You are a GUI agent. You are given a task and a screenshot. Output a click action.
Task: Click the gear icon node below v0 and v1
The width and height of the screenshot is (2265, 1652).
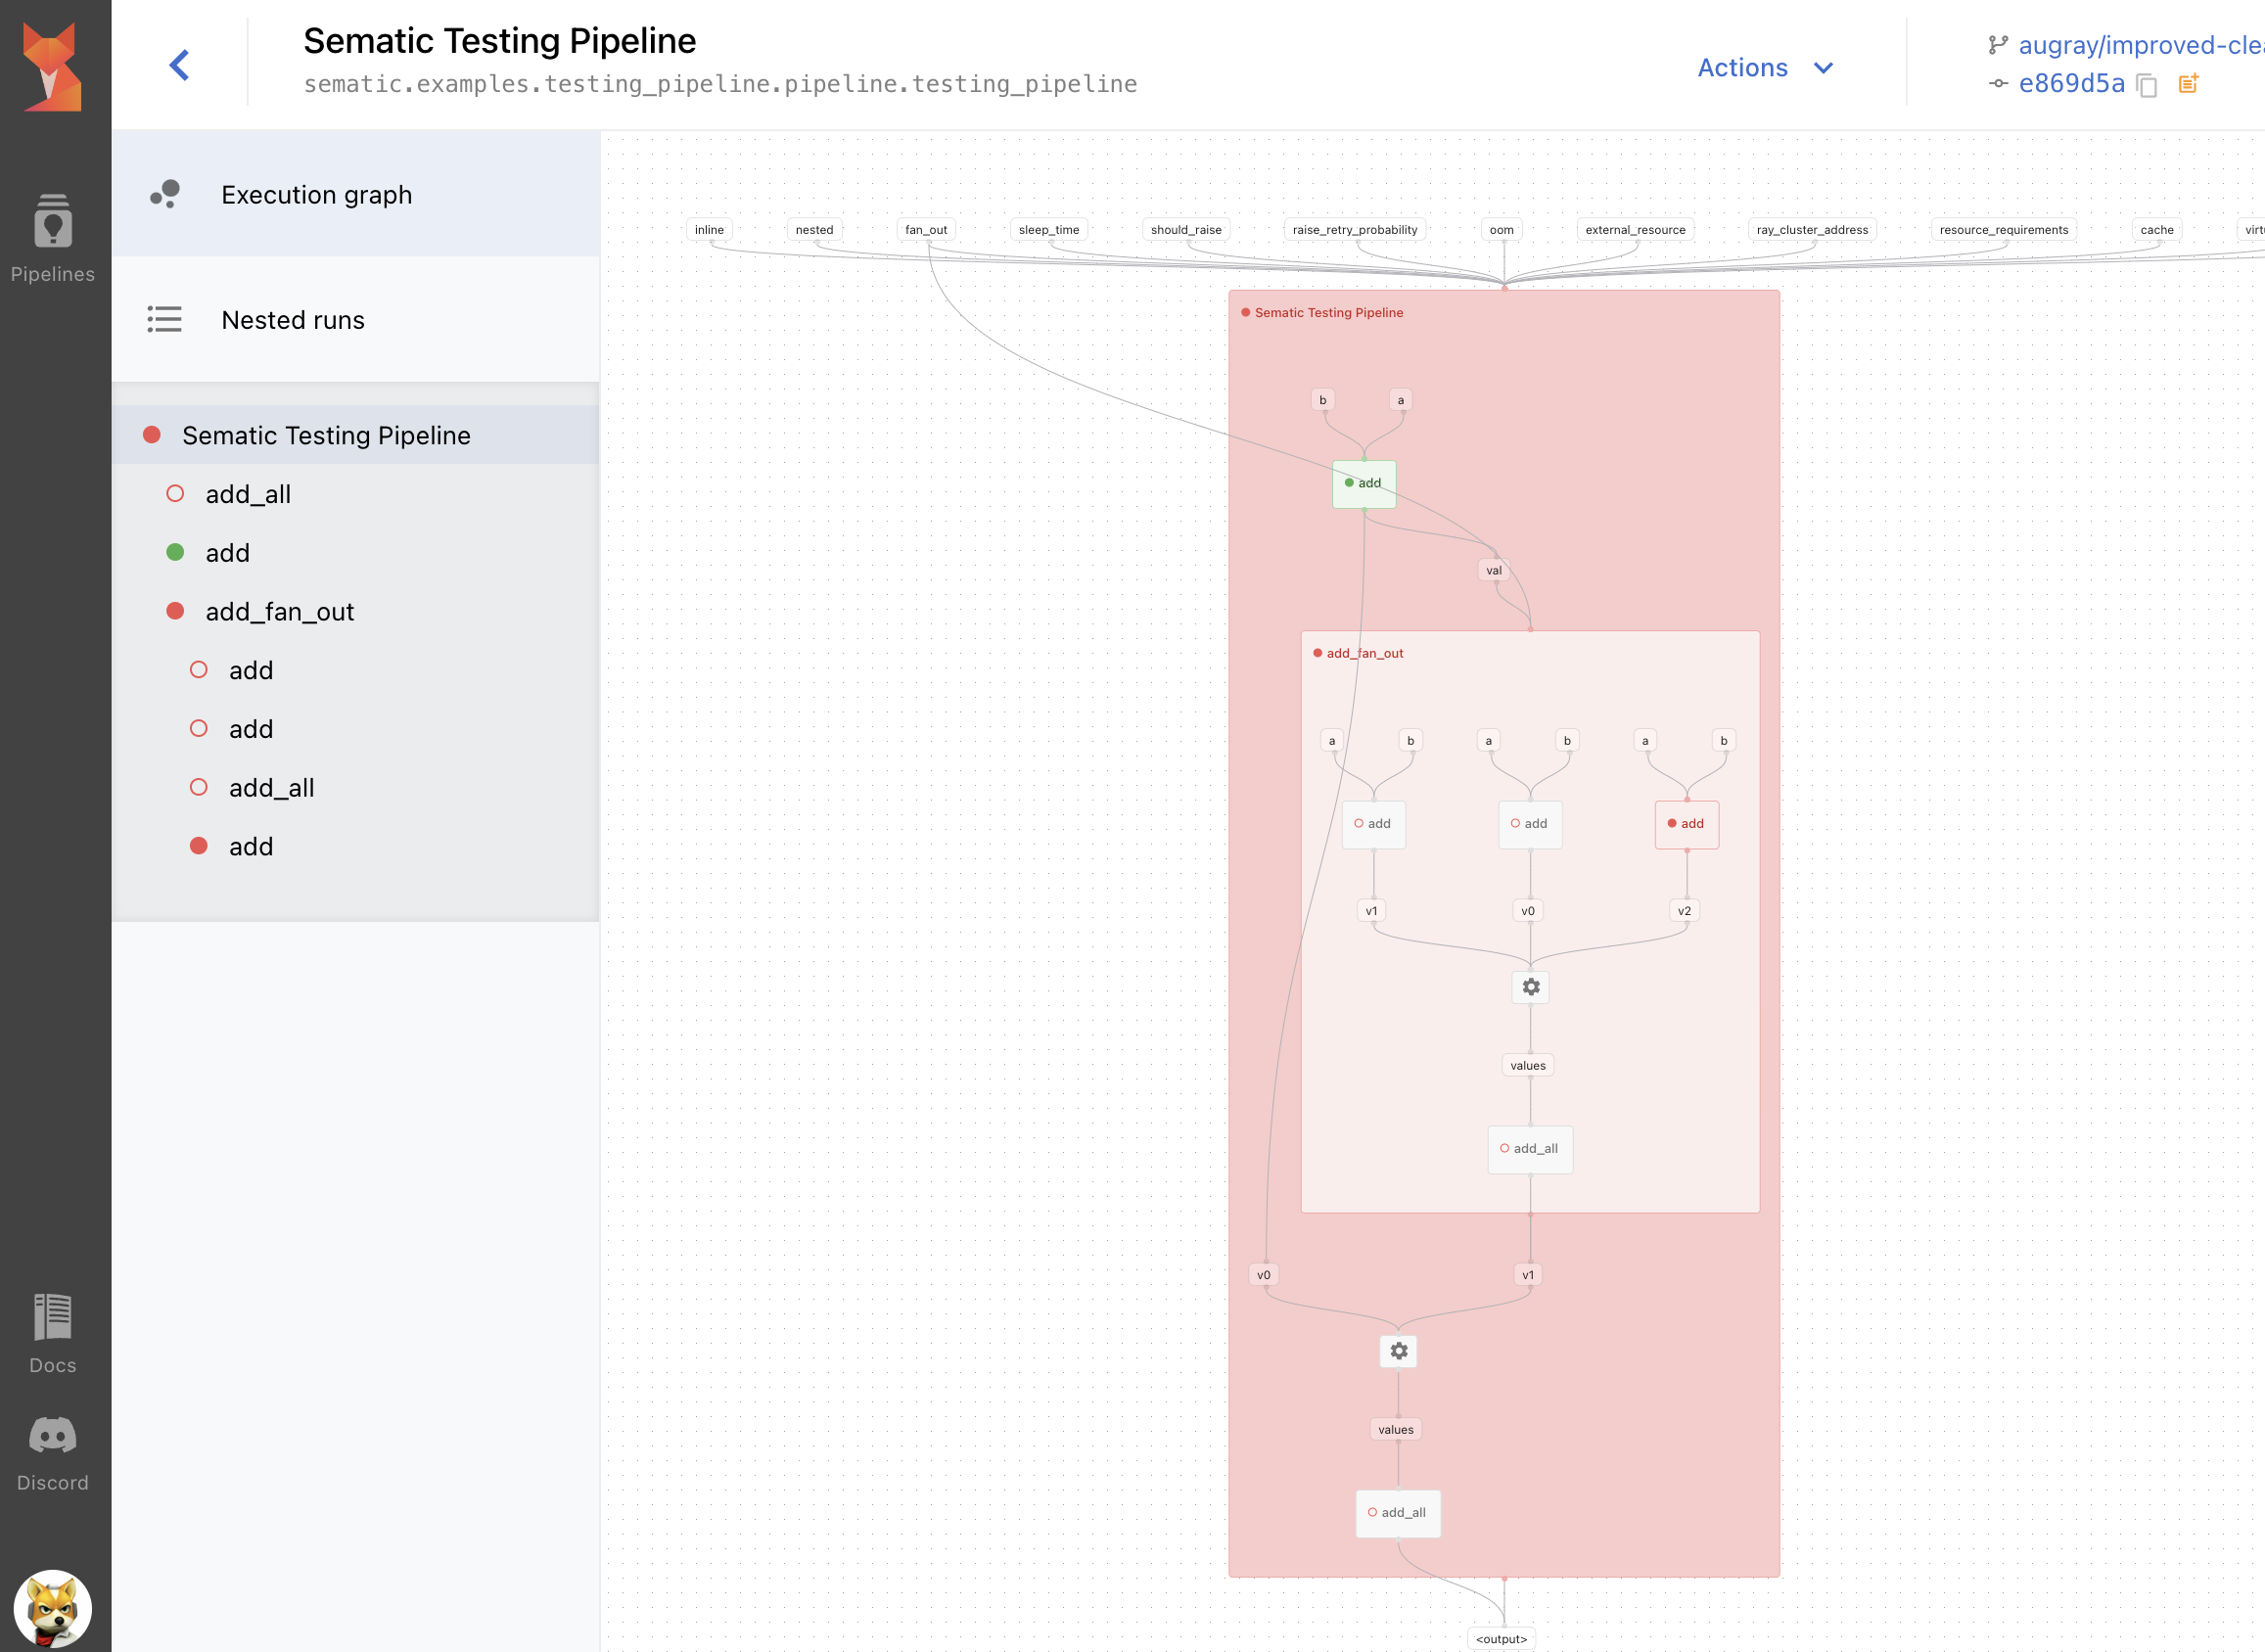[1398, 1351]
